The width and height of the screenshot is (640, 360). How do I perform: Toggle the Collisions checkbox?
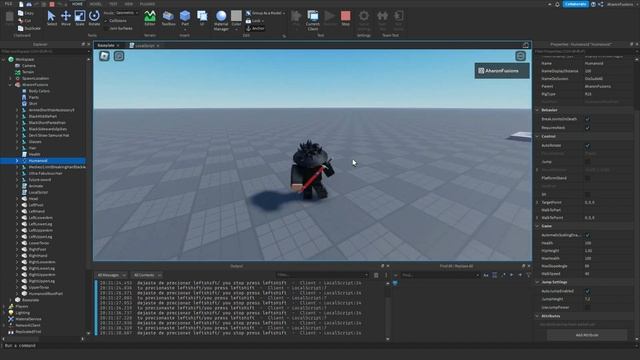pyautogui.click(x=106, y=21)
